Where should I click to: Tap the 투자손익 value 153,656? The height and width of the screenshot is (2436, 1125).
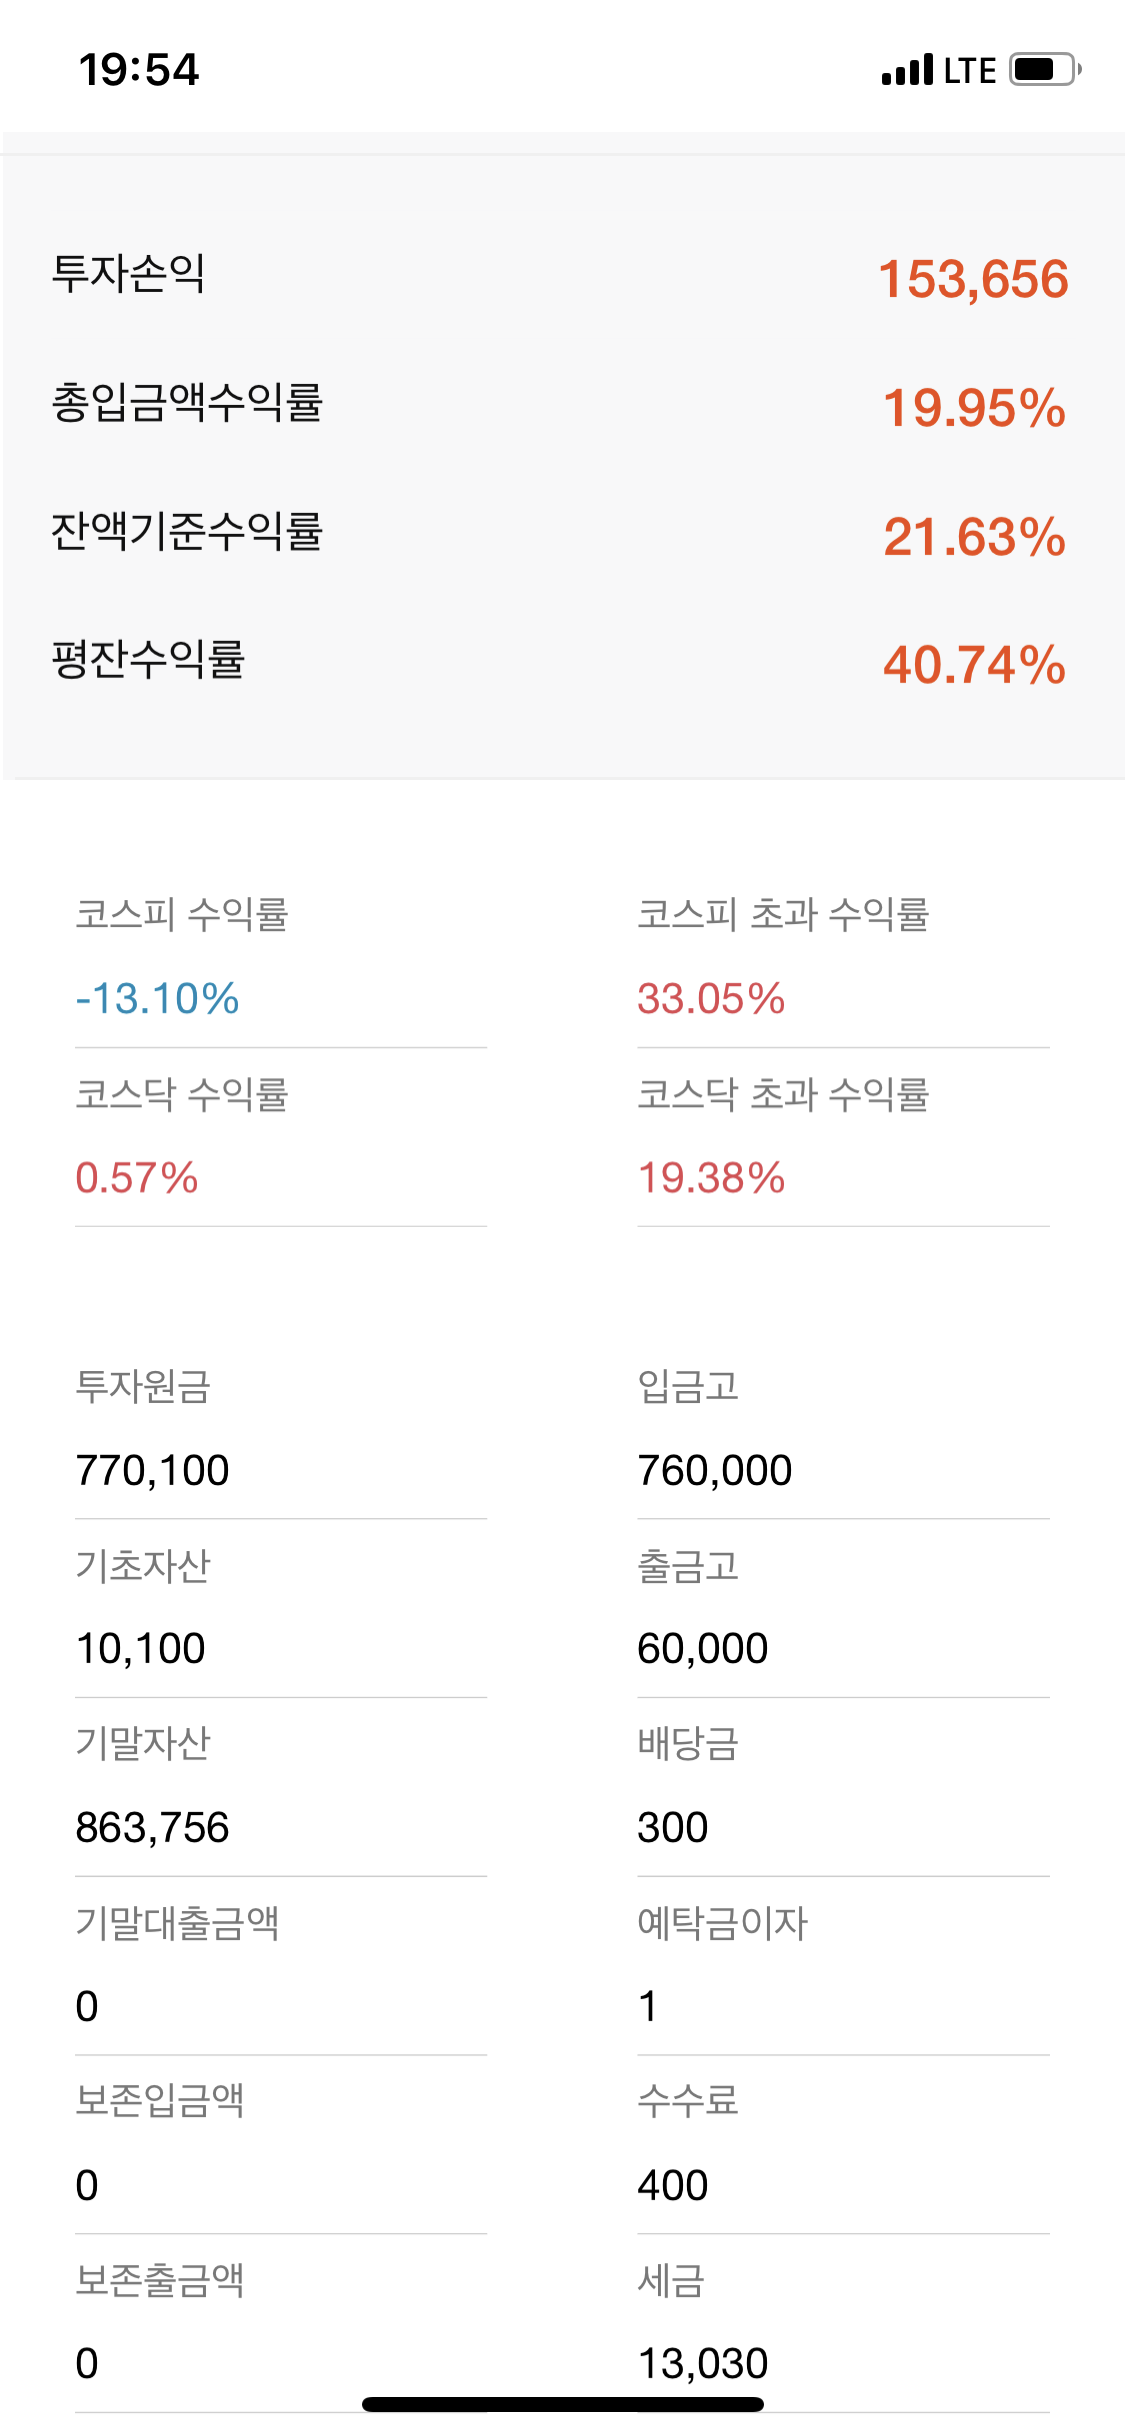tap(973, 279)
